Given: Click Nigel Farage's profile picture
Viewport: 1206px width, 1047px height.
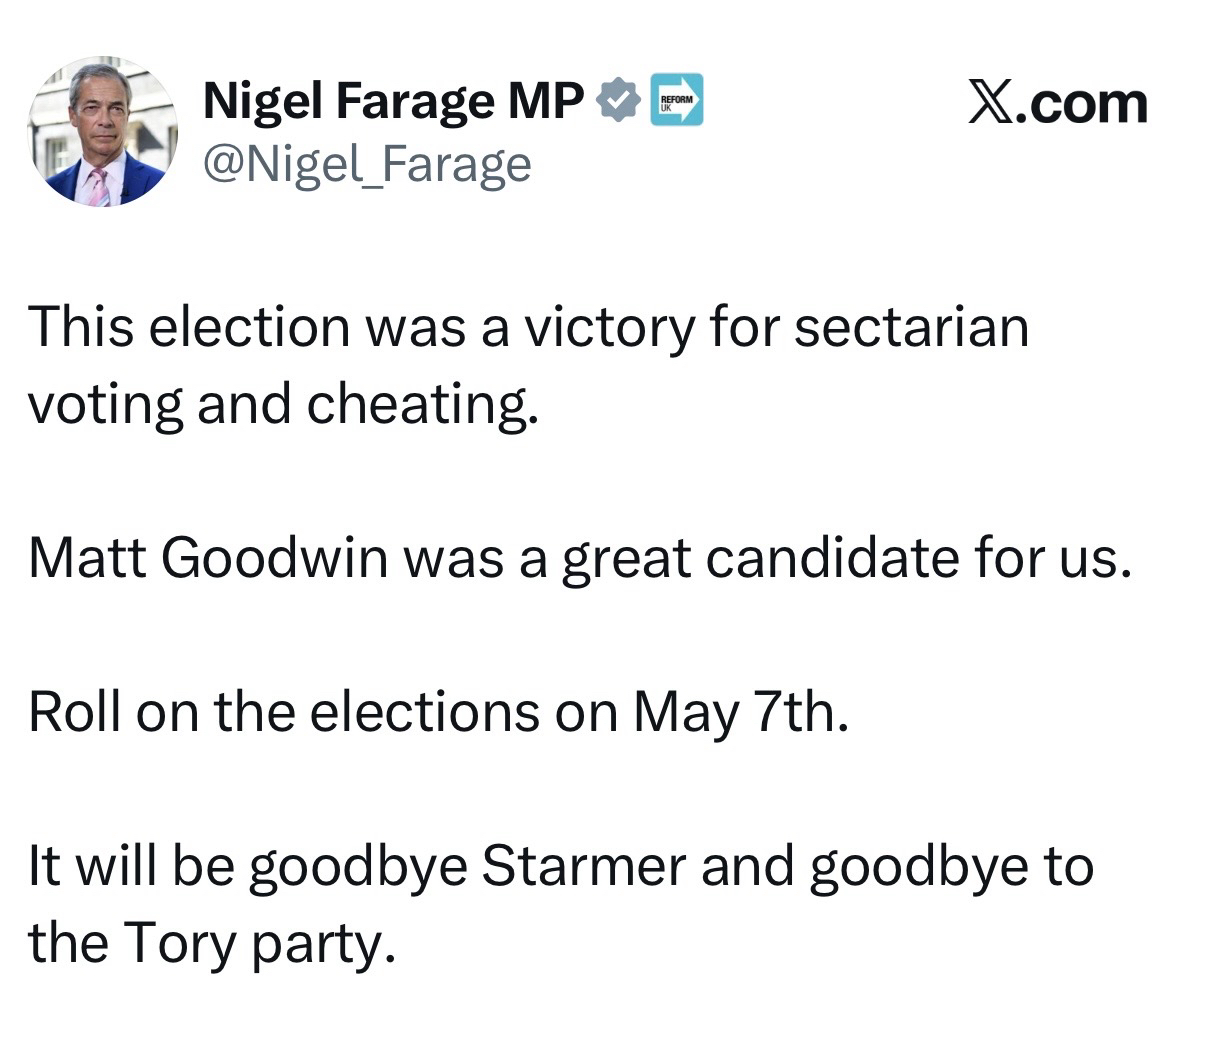Looking at the screenshot, I should pyautogui.click(x=102, y=131).
